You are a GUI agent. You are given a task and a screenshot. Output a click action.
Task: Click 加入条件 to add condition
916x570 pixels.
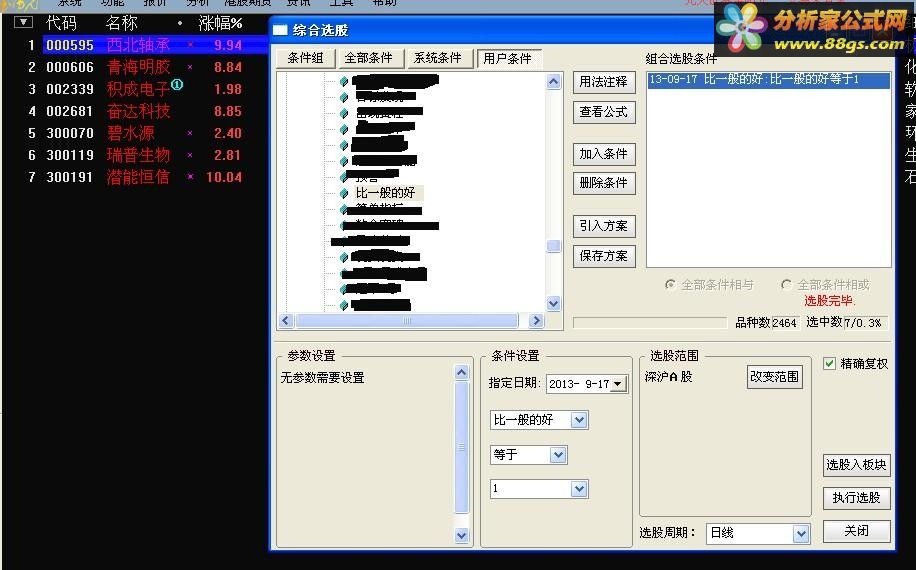[603, 154]
